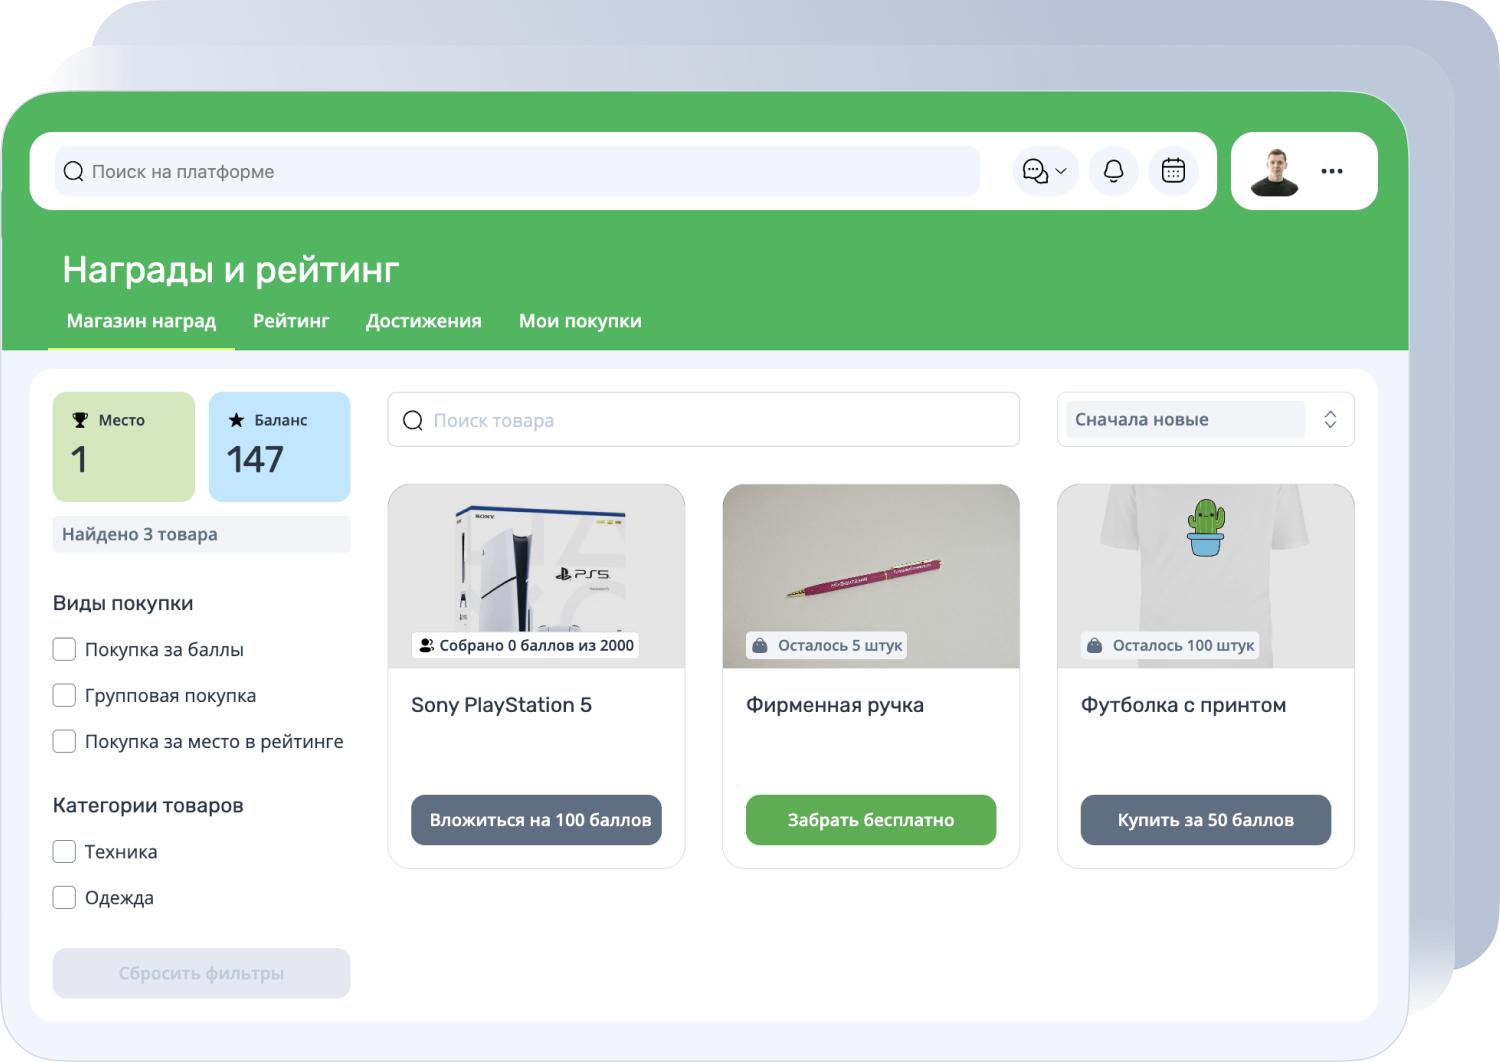Enable Покупка за баллы filter
The width and height of the screenshot is (1500, 1062).
(x=64, y=650)
